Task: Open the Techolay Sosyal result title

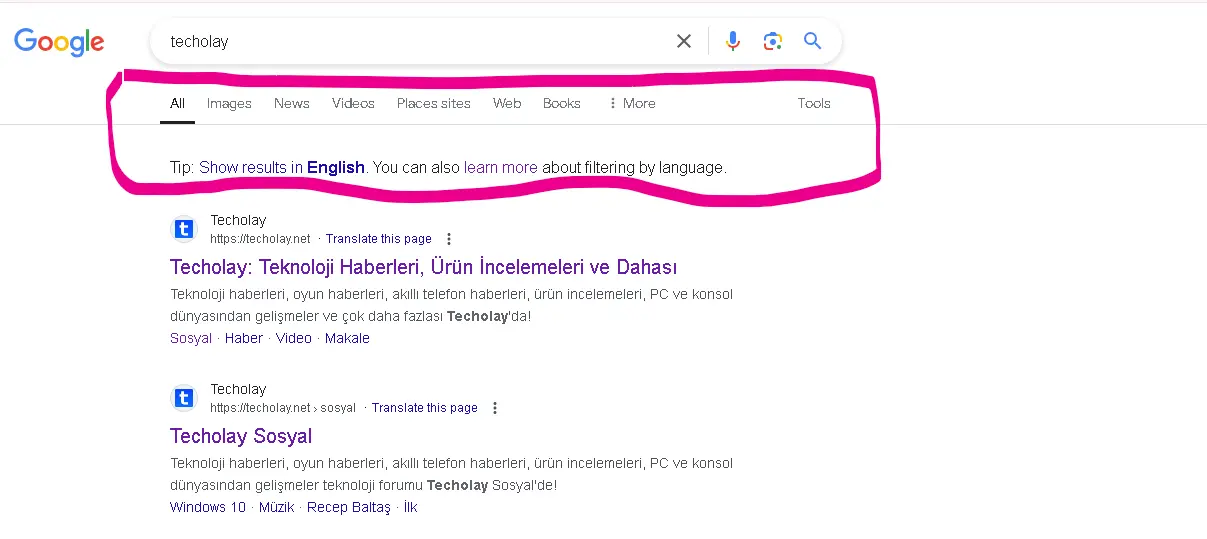Action: tap(241, 436)
